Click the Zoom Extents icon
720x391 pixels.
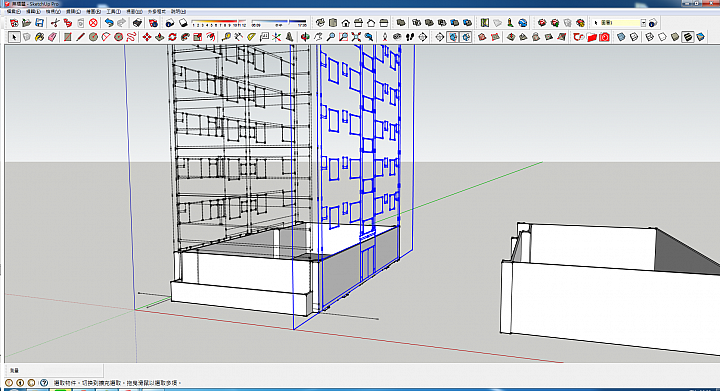coord(356,37)
